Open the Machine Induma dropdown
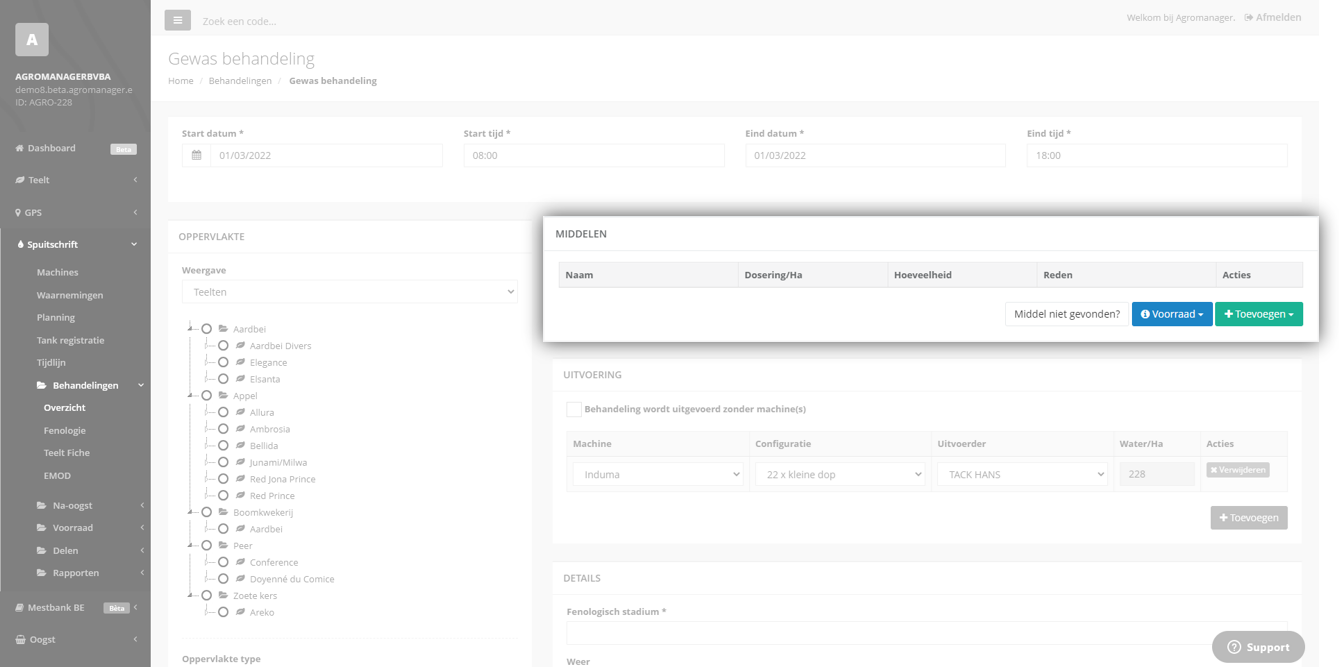This screenshot has width=1339, height=668. click(657, 474)
